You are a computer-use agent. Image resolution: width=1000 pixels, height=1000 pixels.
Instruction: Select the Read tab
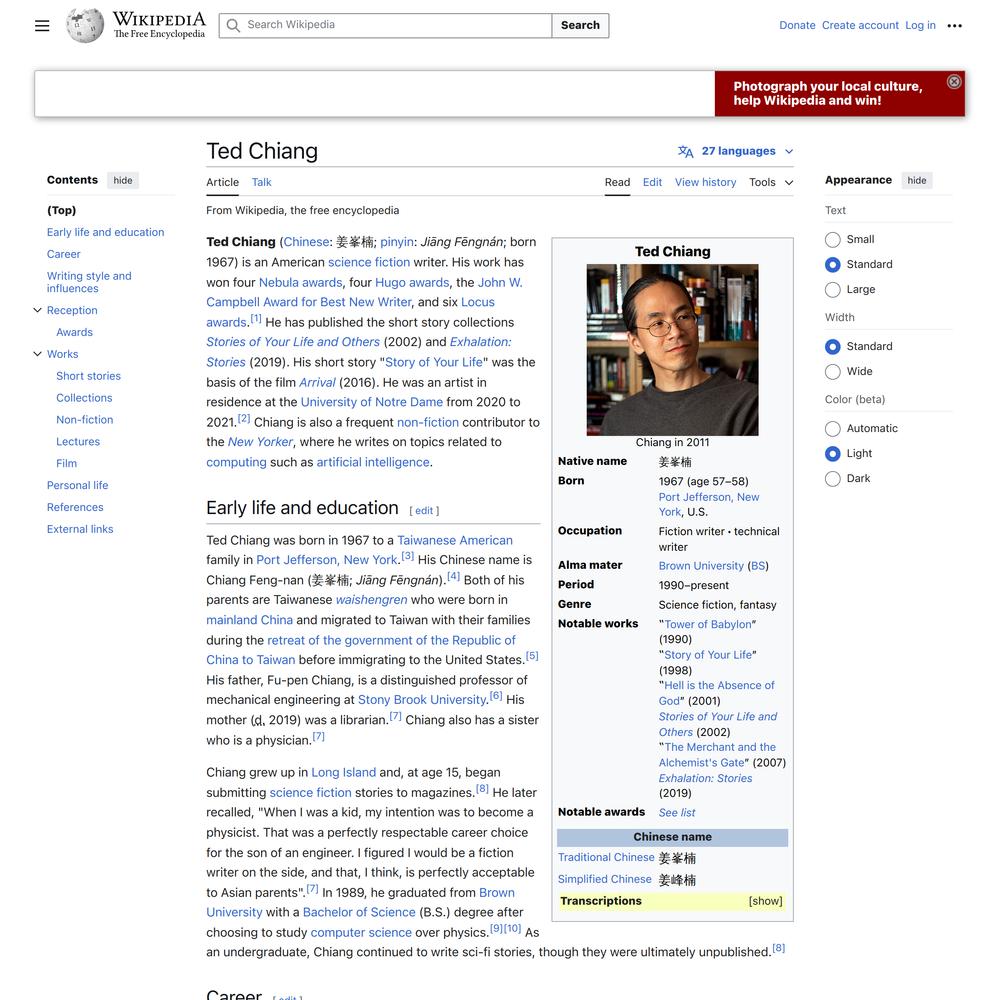click(617, 182)
